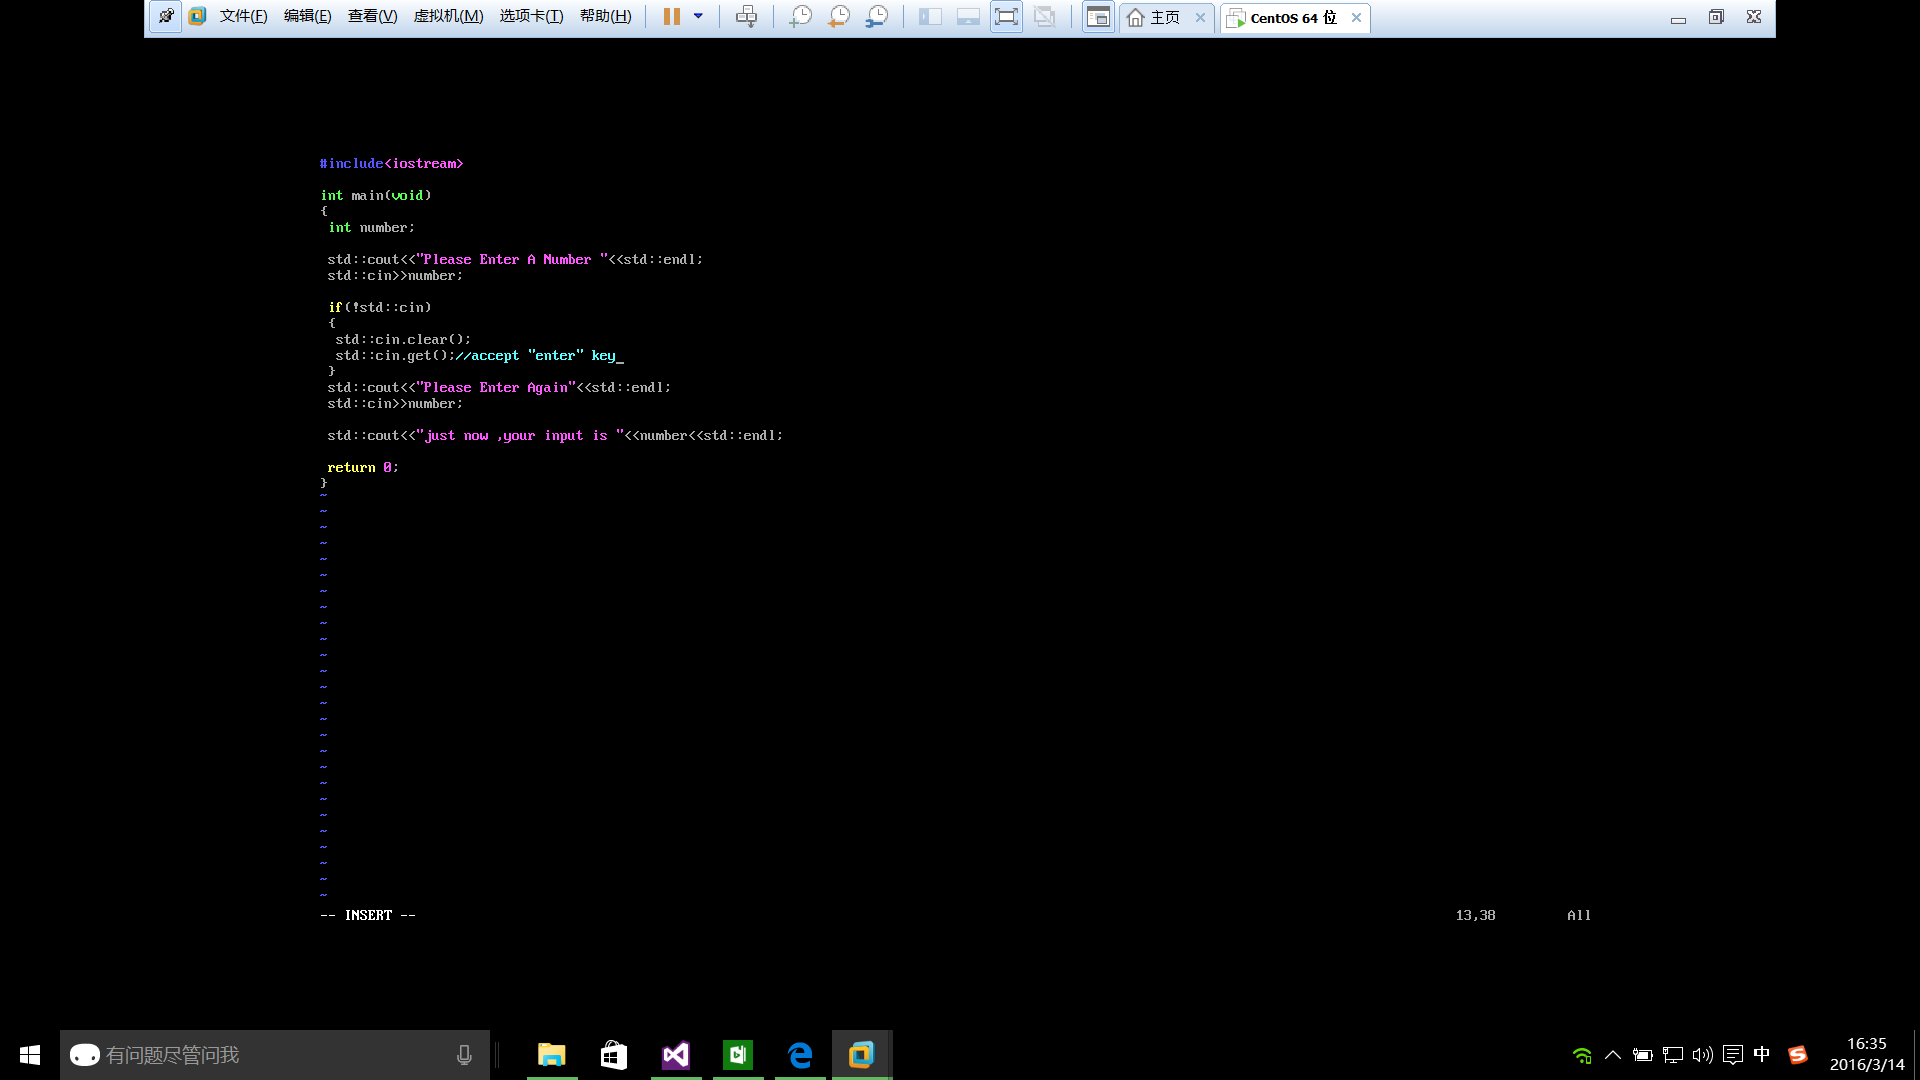Screen dimensions: 1920x1080
Task: Click the full screen mode icon
Action: 1006,16
